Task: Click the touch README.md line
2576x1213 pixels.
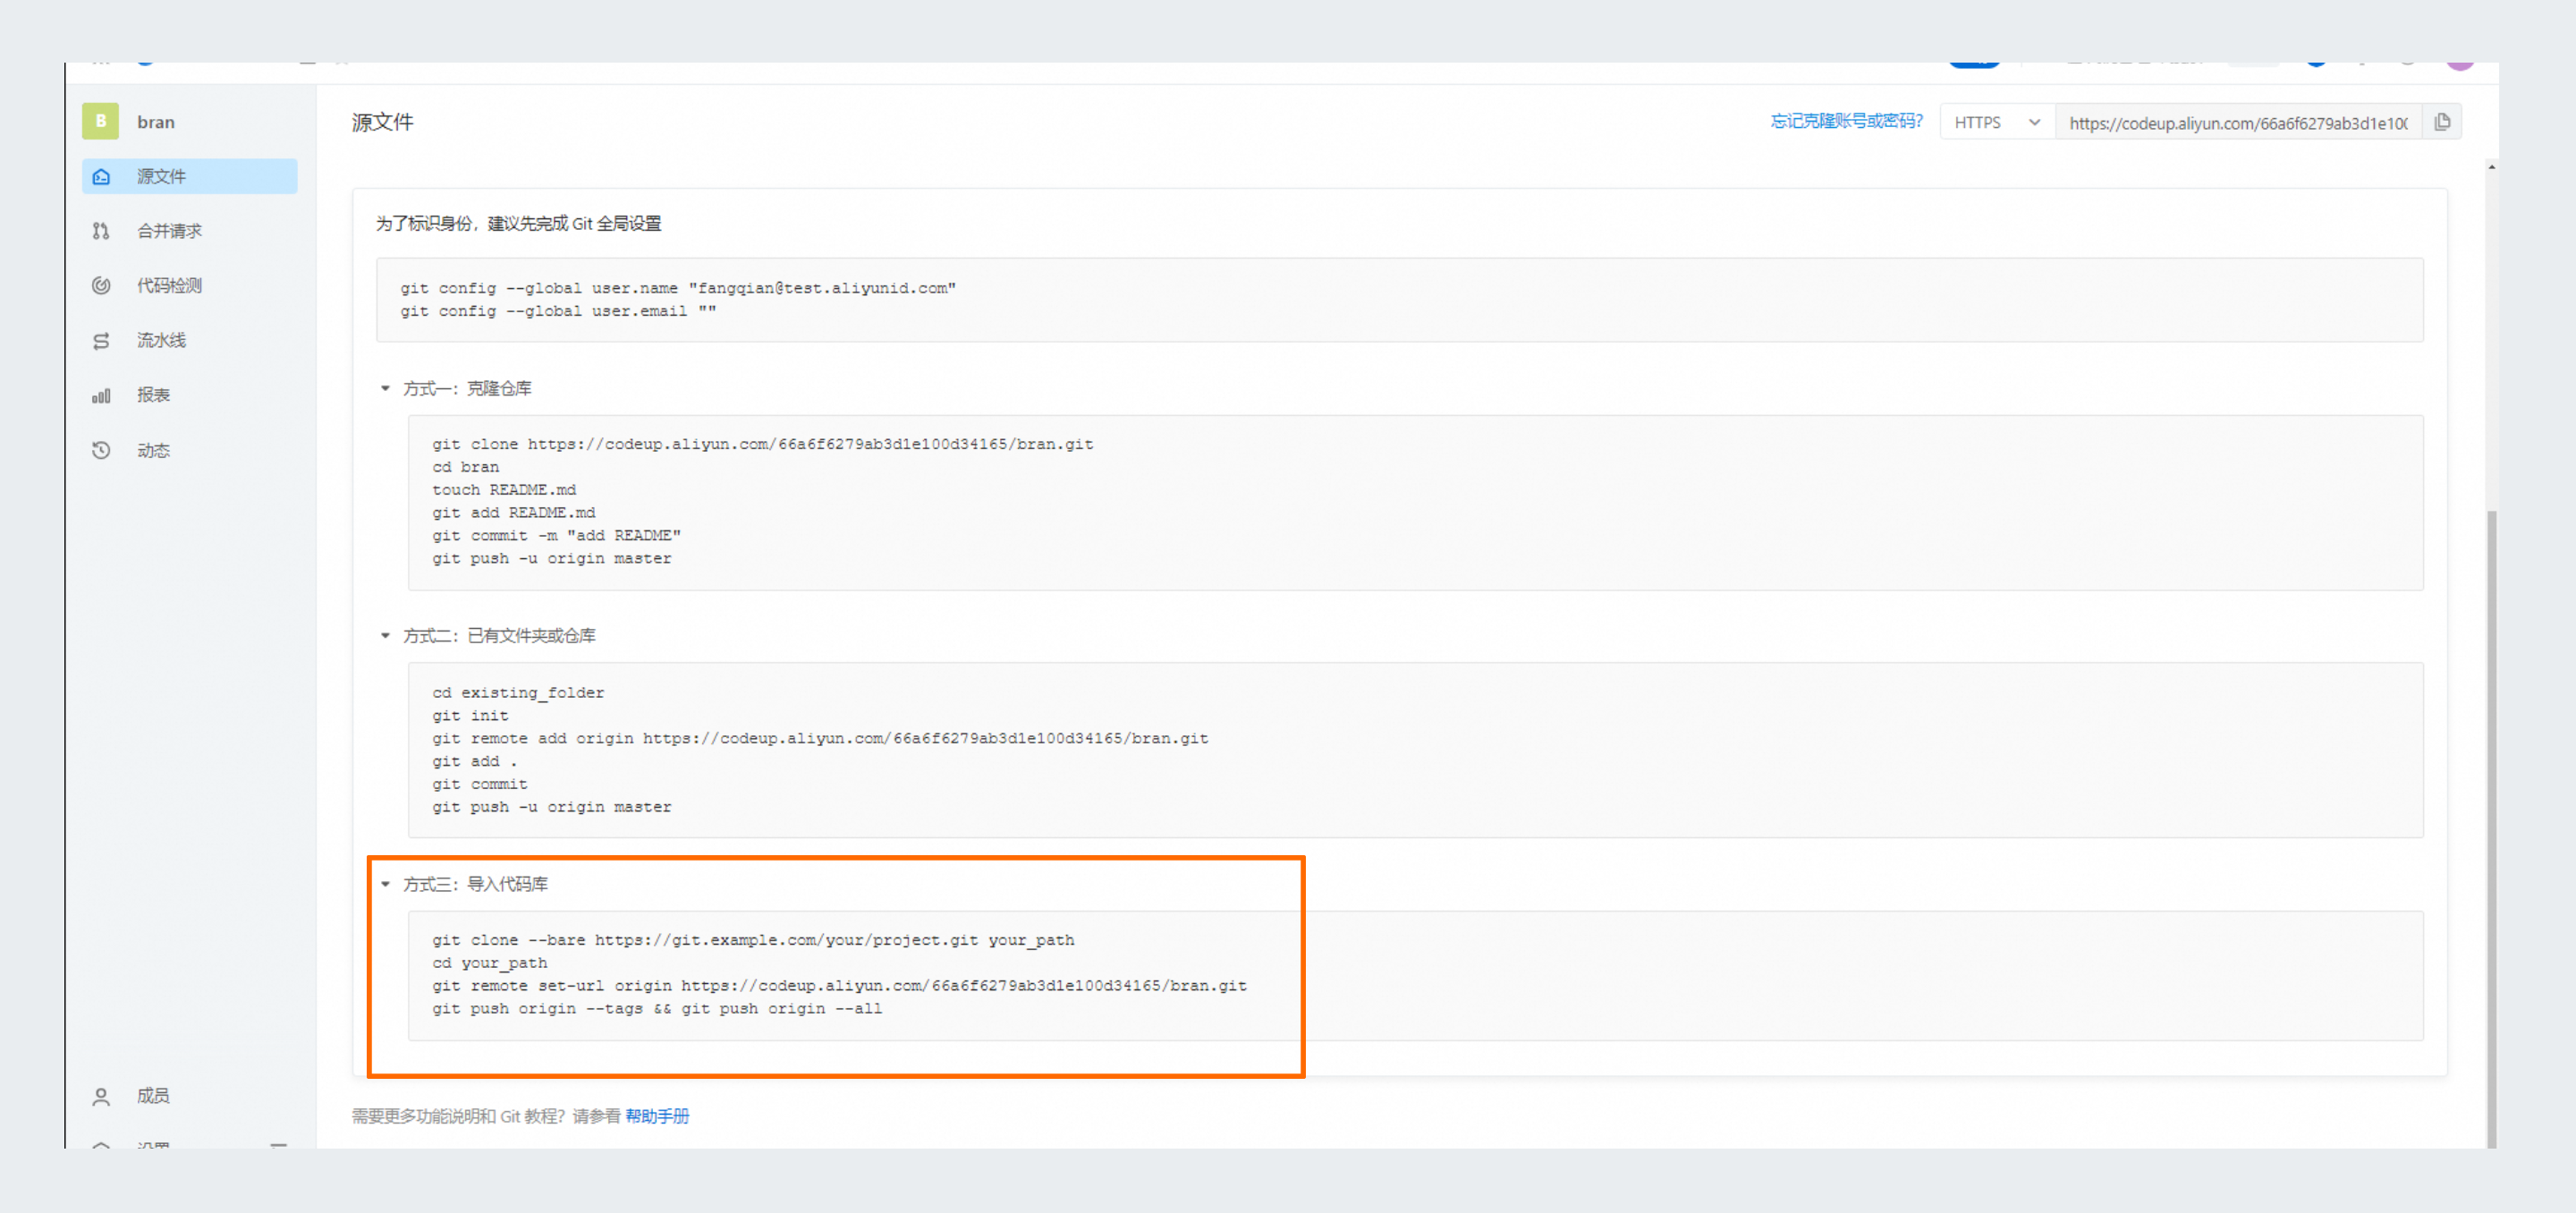Action: point(504,490)
